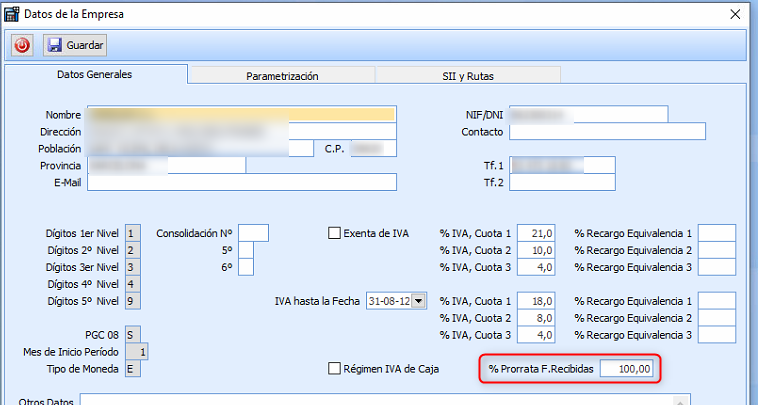Click the Guardar save button
Viewport: 758px width, 405px height.
click(x=75, y=45)
